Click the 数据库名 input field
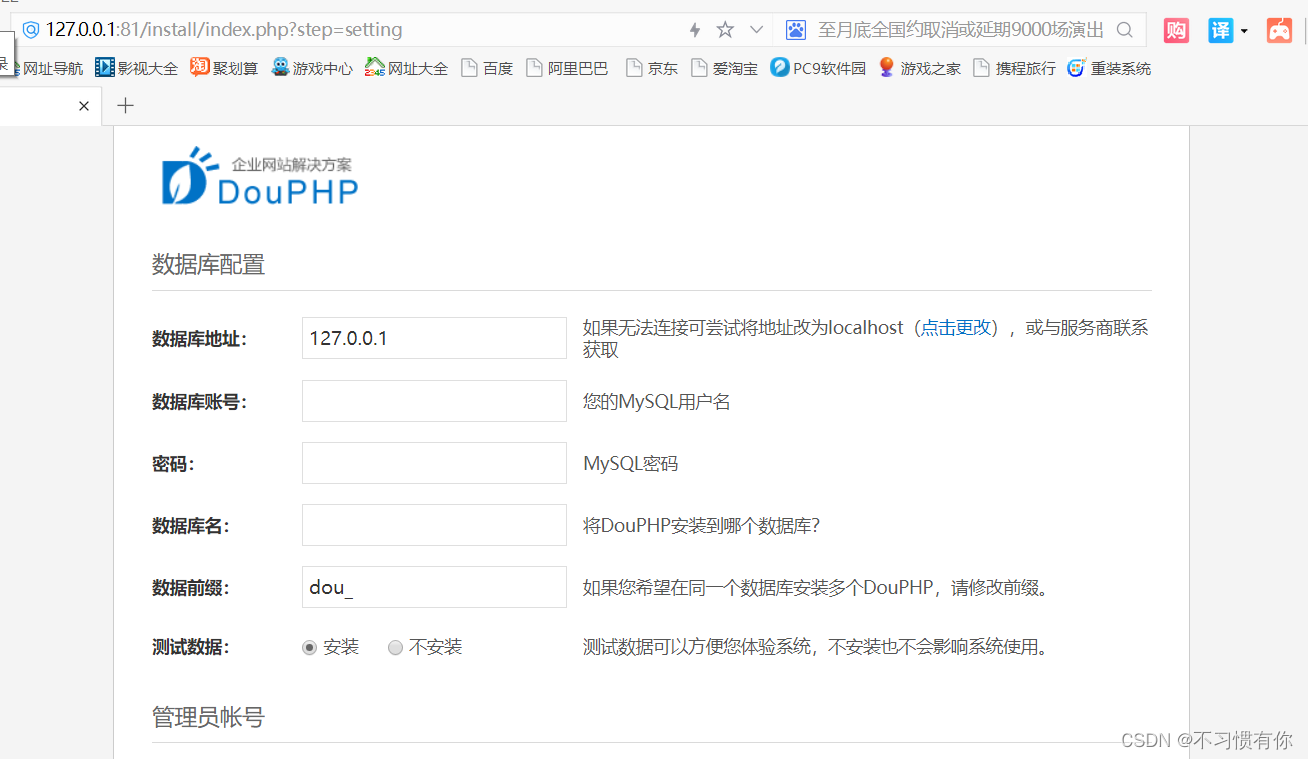Screen dimensions: 1308x759 (433, 524)
